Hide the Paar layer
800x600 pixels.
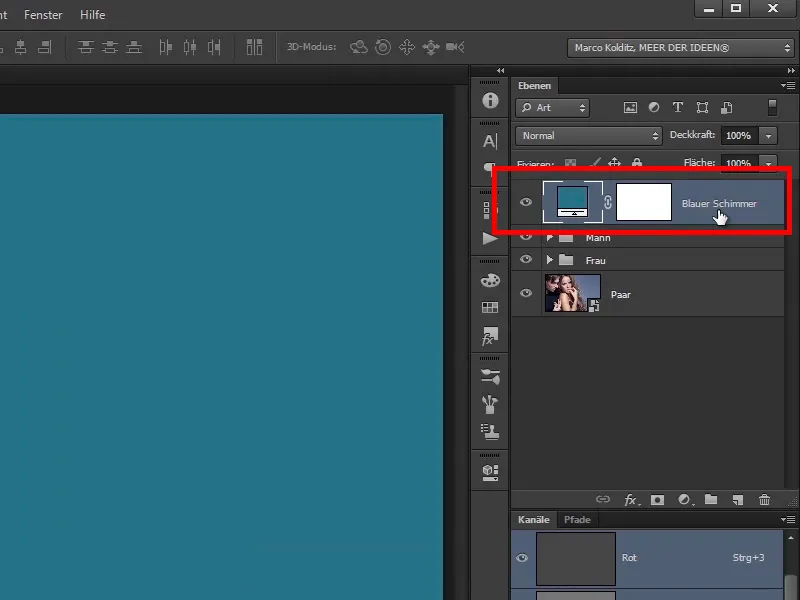click(x=526, y=293)
